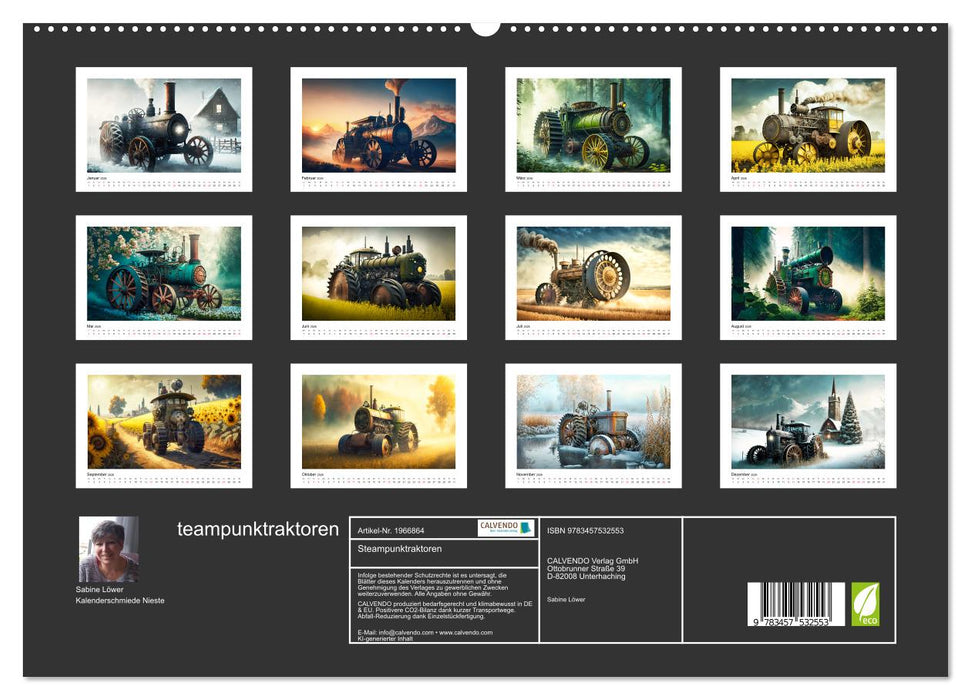Select the März green forest tractor image
Screen dimensions: 971x700
tap(593, 125)
